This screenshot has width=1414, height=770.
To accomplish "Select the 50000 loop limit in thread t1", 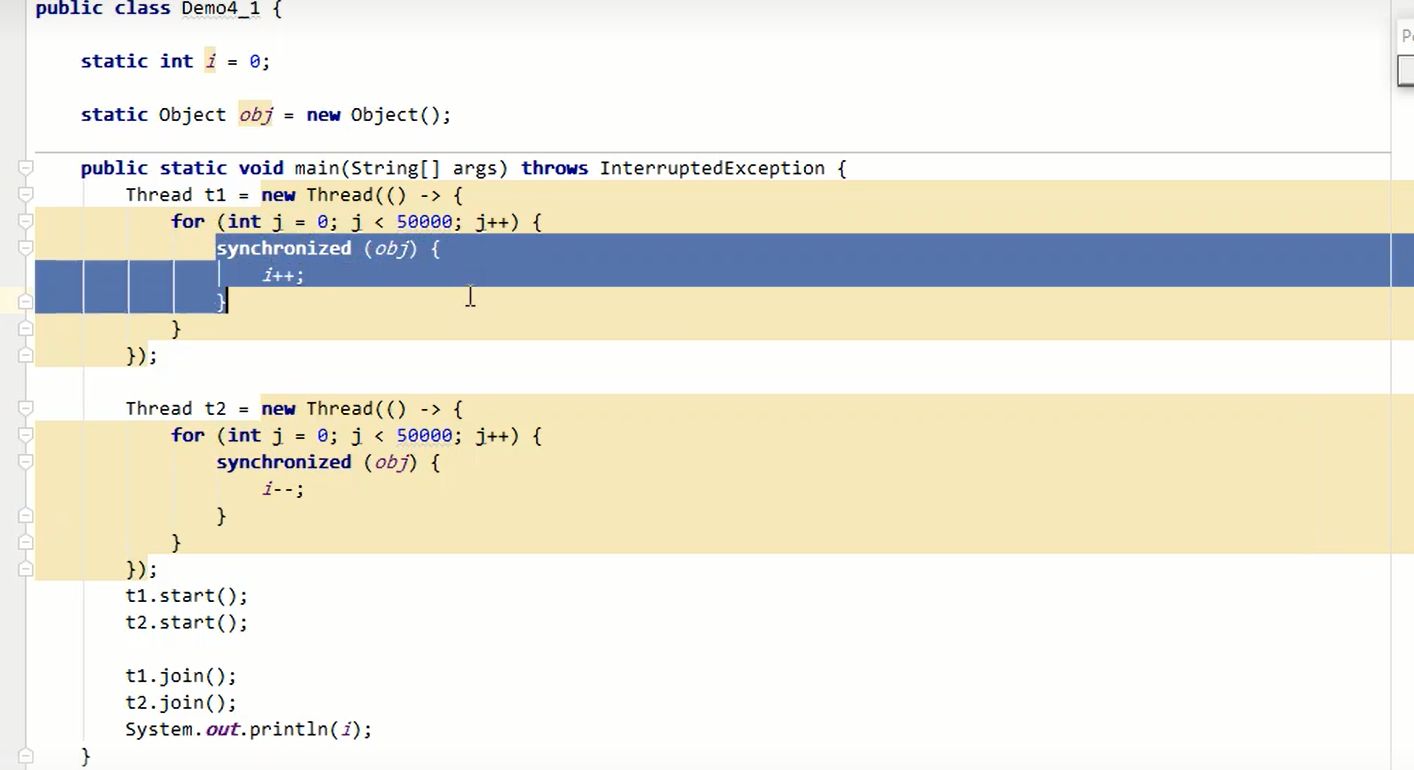I will [x=424, y=221].
